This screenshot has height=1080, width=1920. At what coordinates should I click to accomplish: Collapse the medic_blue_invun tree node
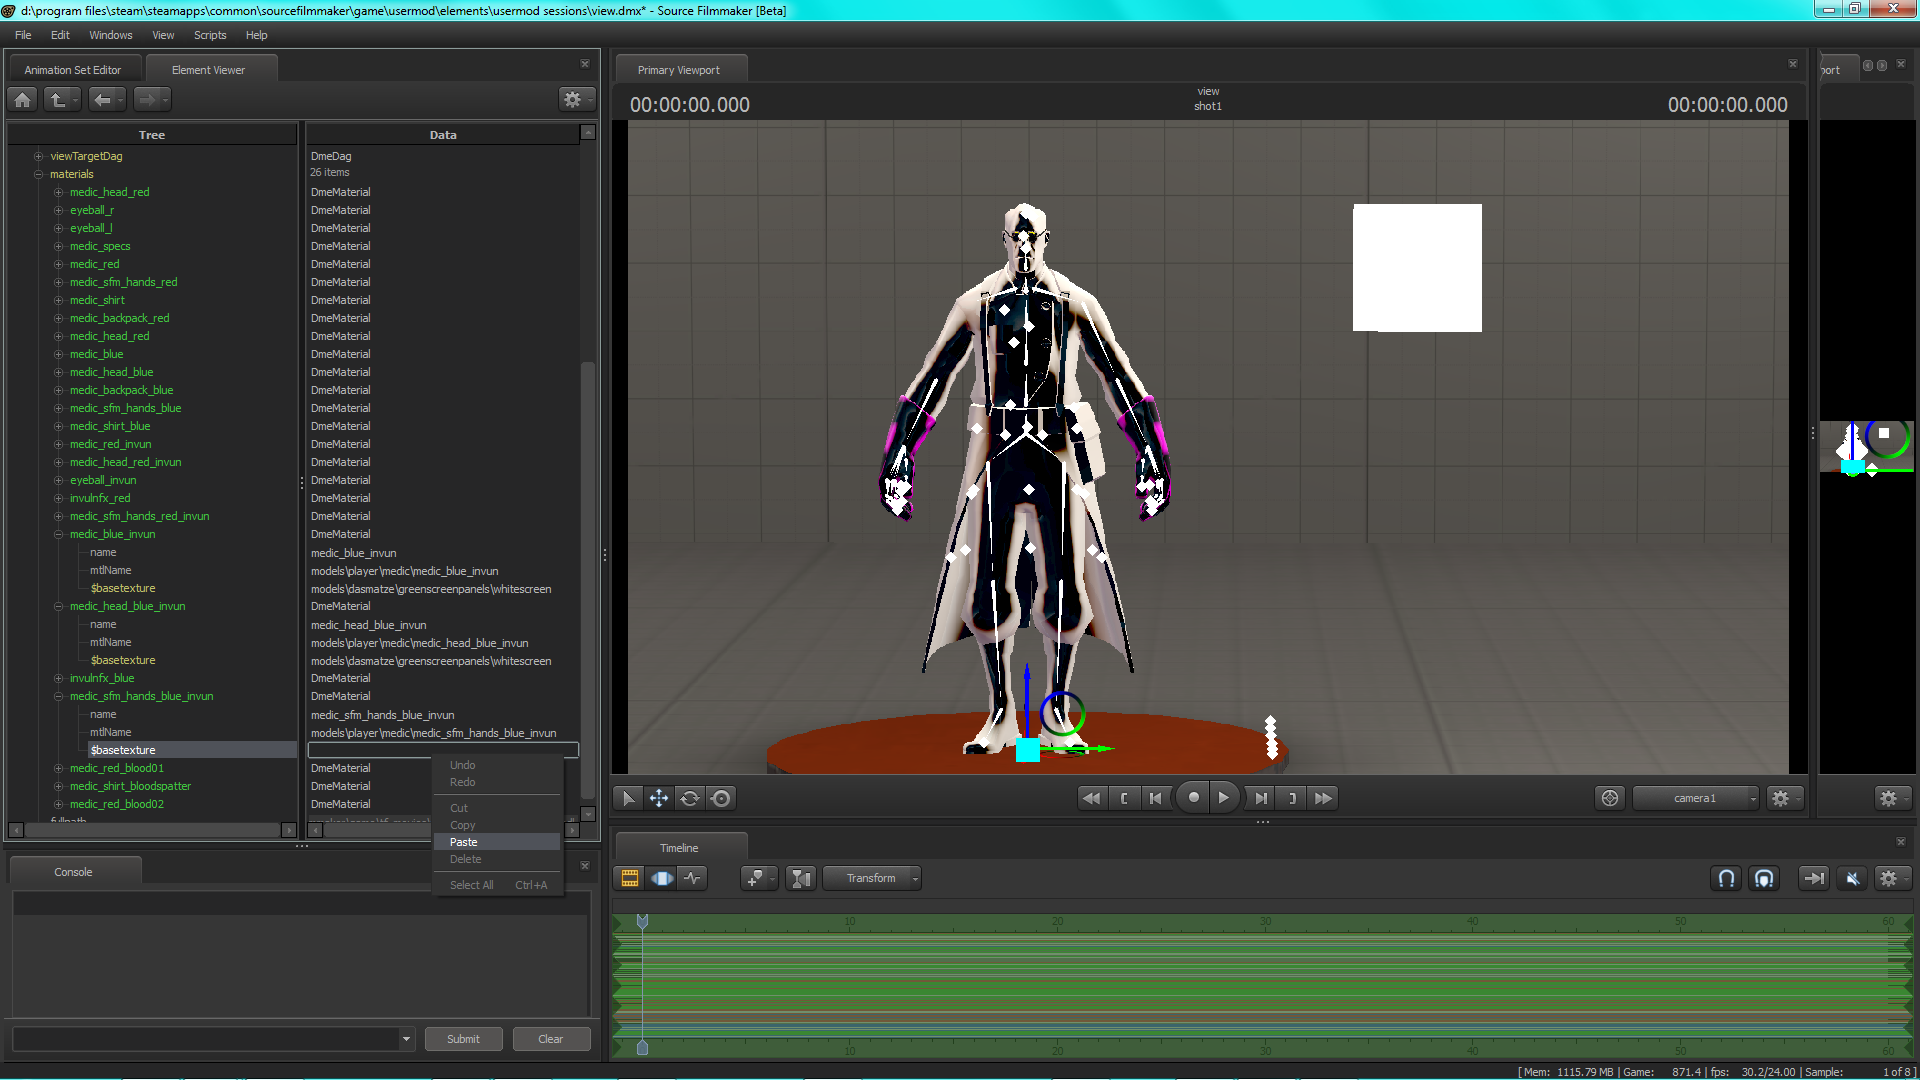(x=59, y=534)
